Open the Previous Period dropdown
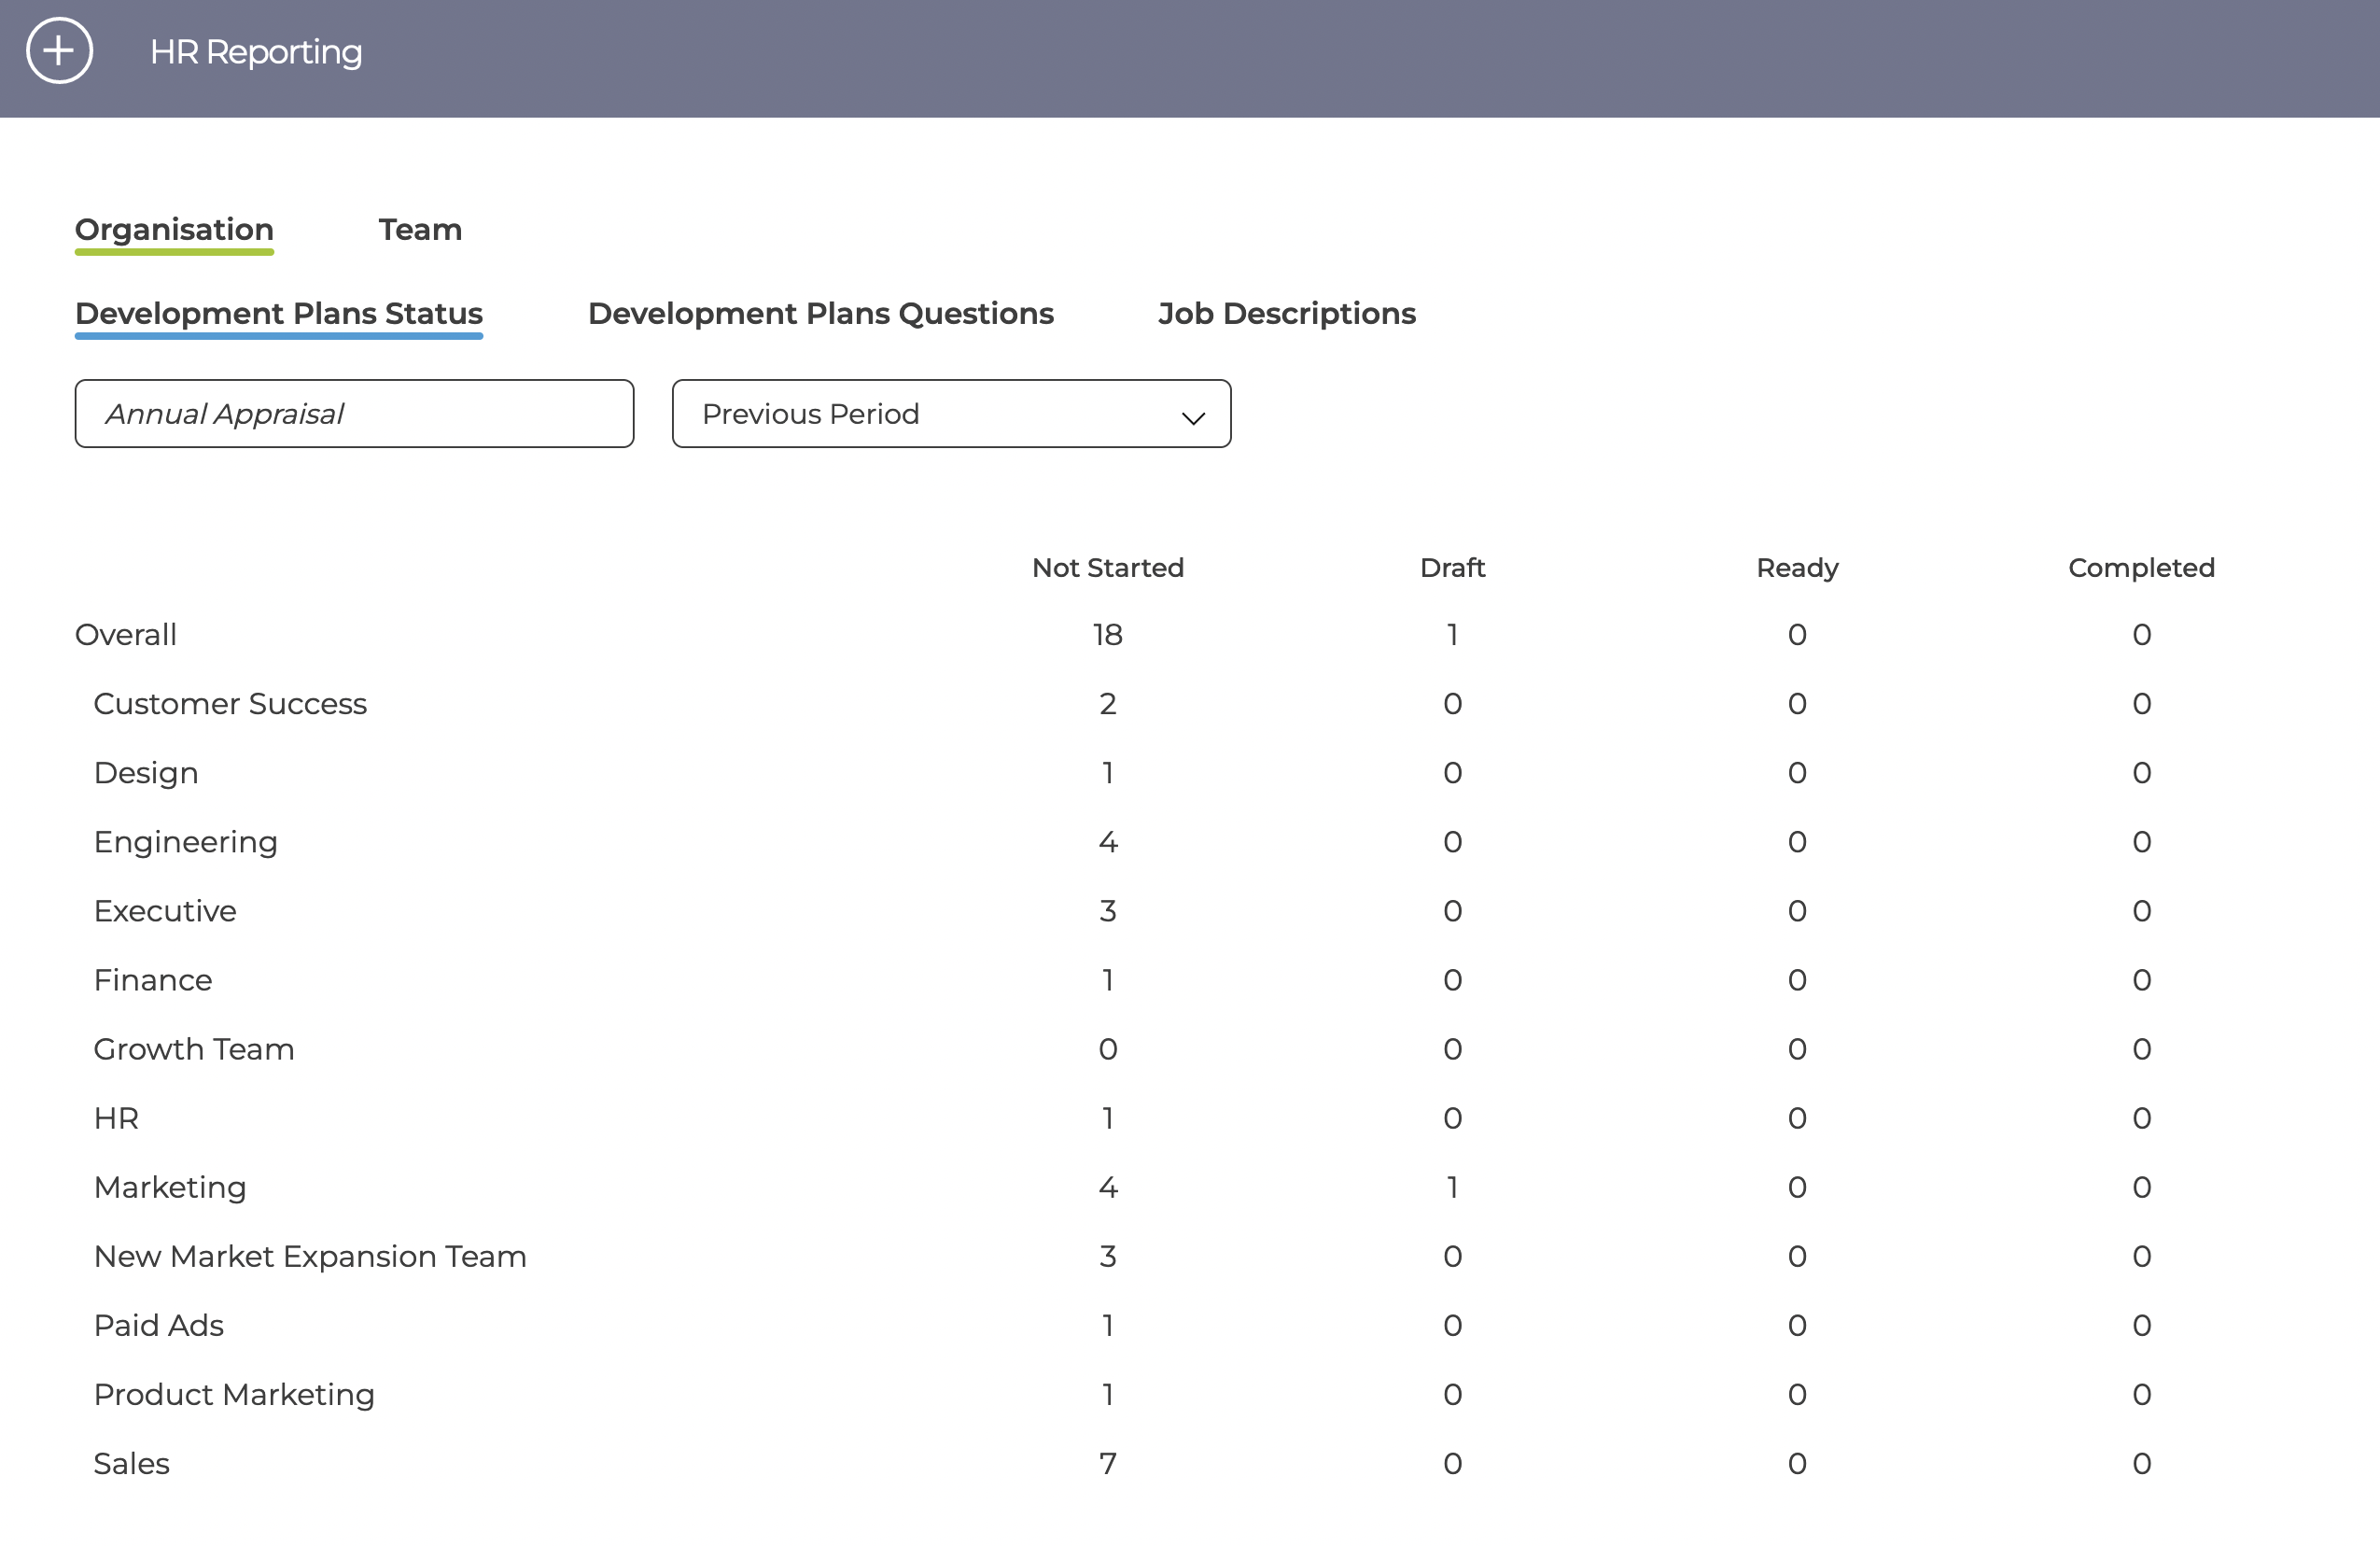This screenshot has height=1546, width=2380. (951, 414)
